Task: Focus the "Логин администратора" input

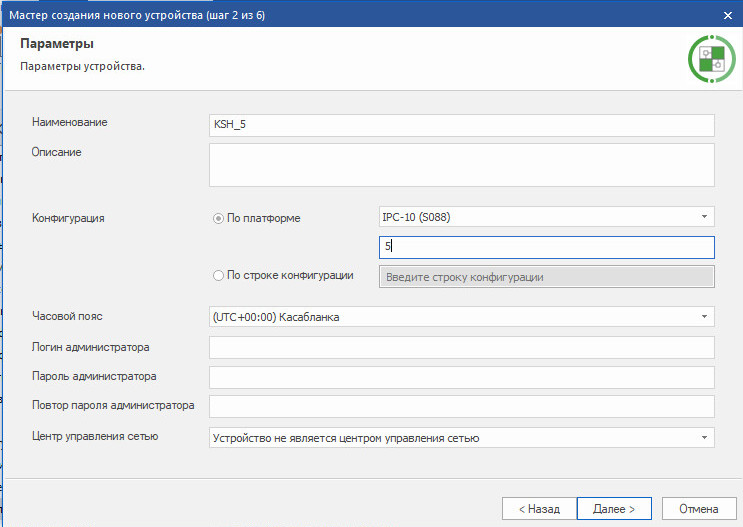Action: 461,347
